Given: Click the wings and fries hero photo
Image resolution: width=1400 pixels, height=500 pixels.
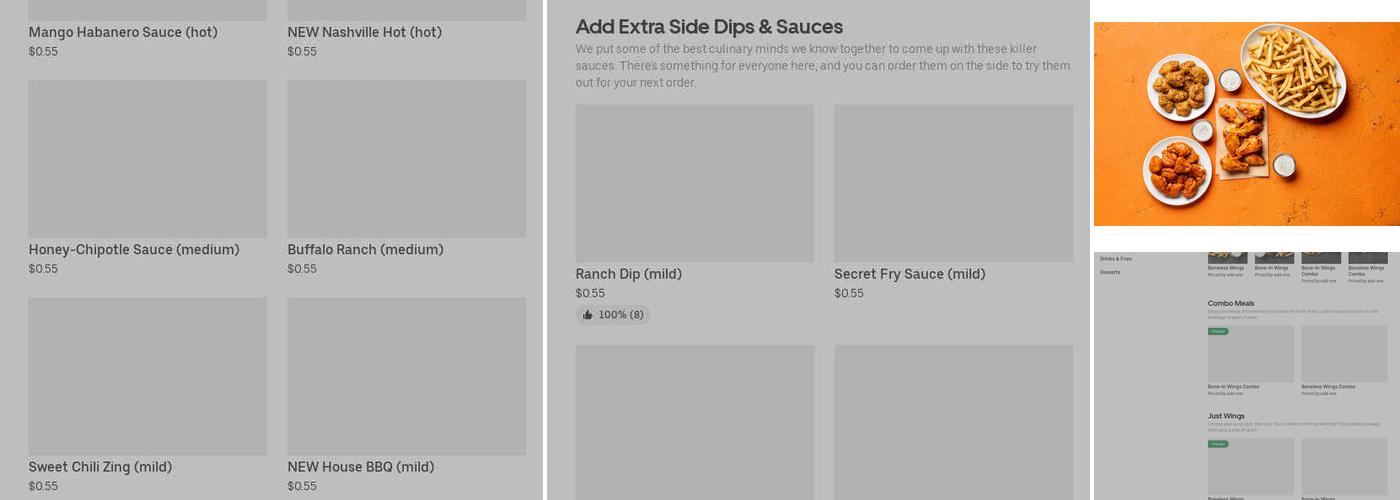Looking at the screenshot, I should tap(1246, 124).
